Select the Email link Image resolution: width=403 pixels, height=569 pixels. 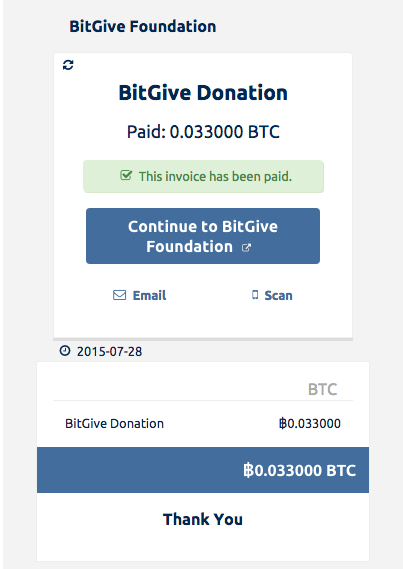[x=140, y=295]
